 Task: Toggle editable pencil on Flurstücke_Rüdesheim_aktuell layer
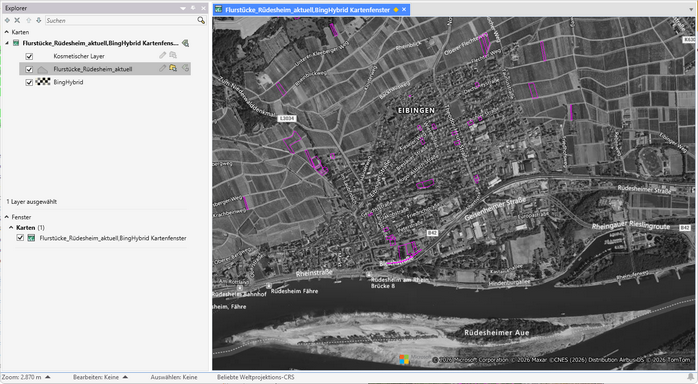pyautogui.click(x=162, y=69)
